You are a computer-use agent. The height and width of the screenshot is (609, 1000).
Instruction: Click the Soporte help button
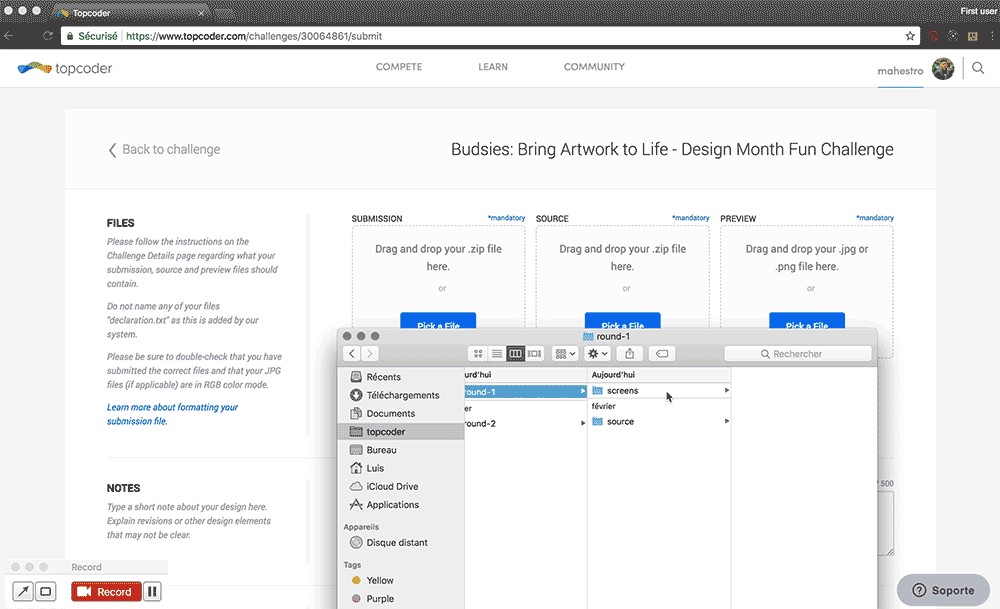tap(943, 591)
